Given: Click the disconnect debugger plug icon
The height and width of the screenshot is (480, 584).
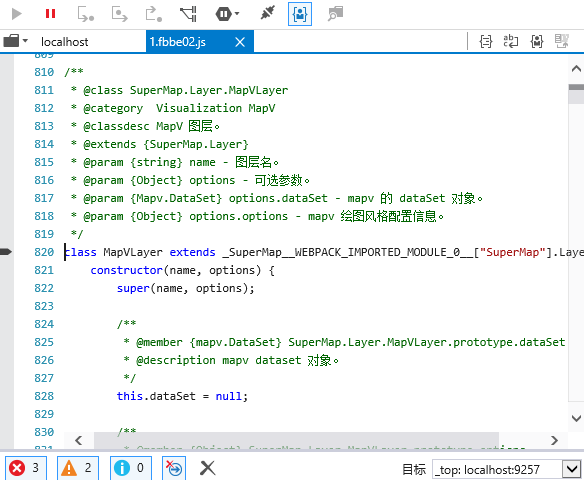Looking at the screenshot, I should coord(267,13).
